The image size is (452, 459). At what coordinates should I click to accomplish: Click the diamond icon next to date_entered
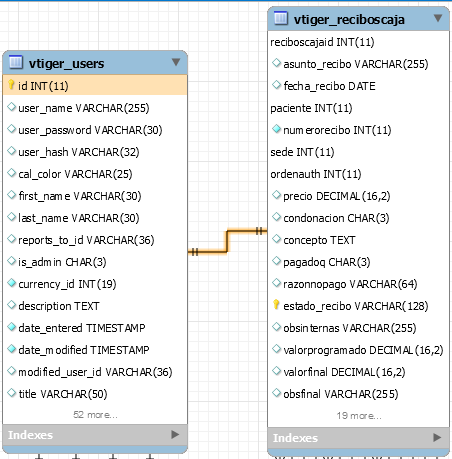point(12,327)
